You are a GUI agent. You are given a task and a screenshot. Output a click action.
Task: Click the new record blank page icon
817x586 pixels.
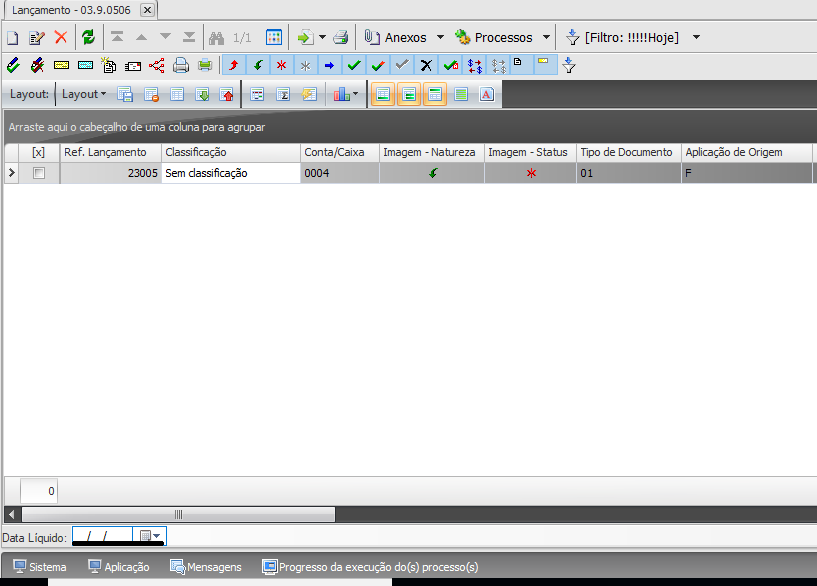point(13,38)
